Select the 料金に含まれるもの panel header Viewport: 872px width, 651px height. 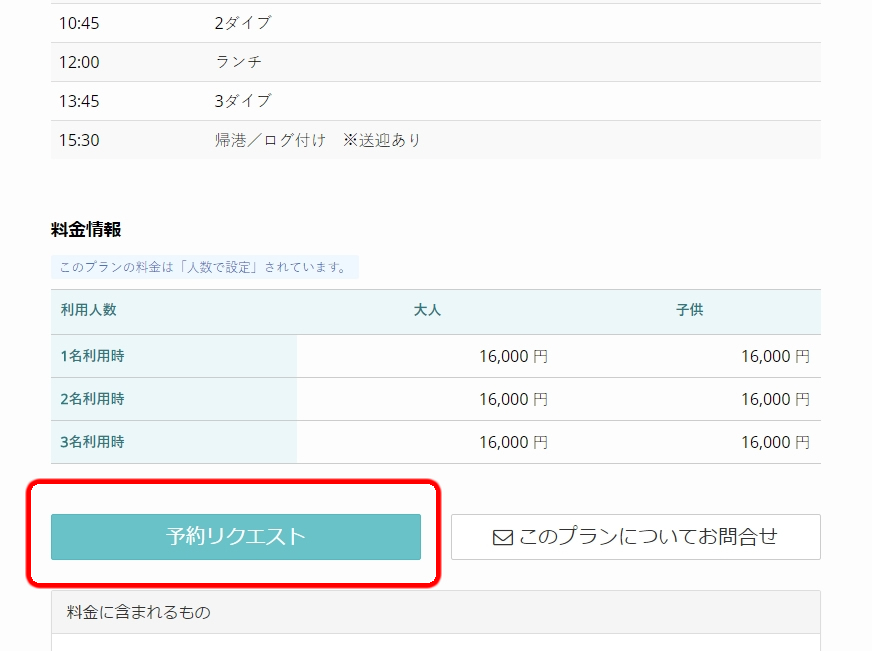tap(139, 612)
